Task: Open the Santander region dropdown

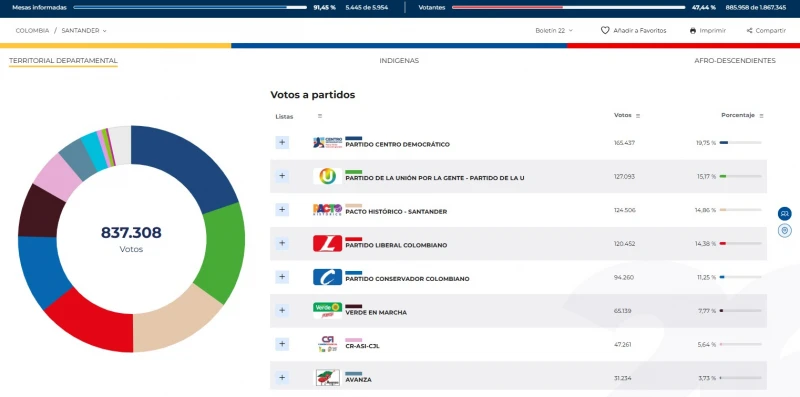Action: click(x=84, y=31)
